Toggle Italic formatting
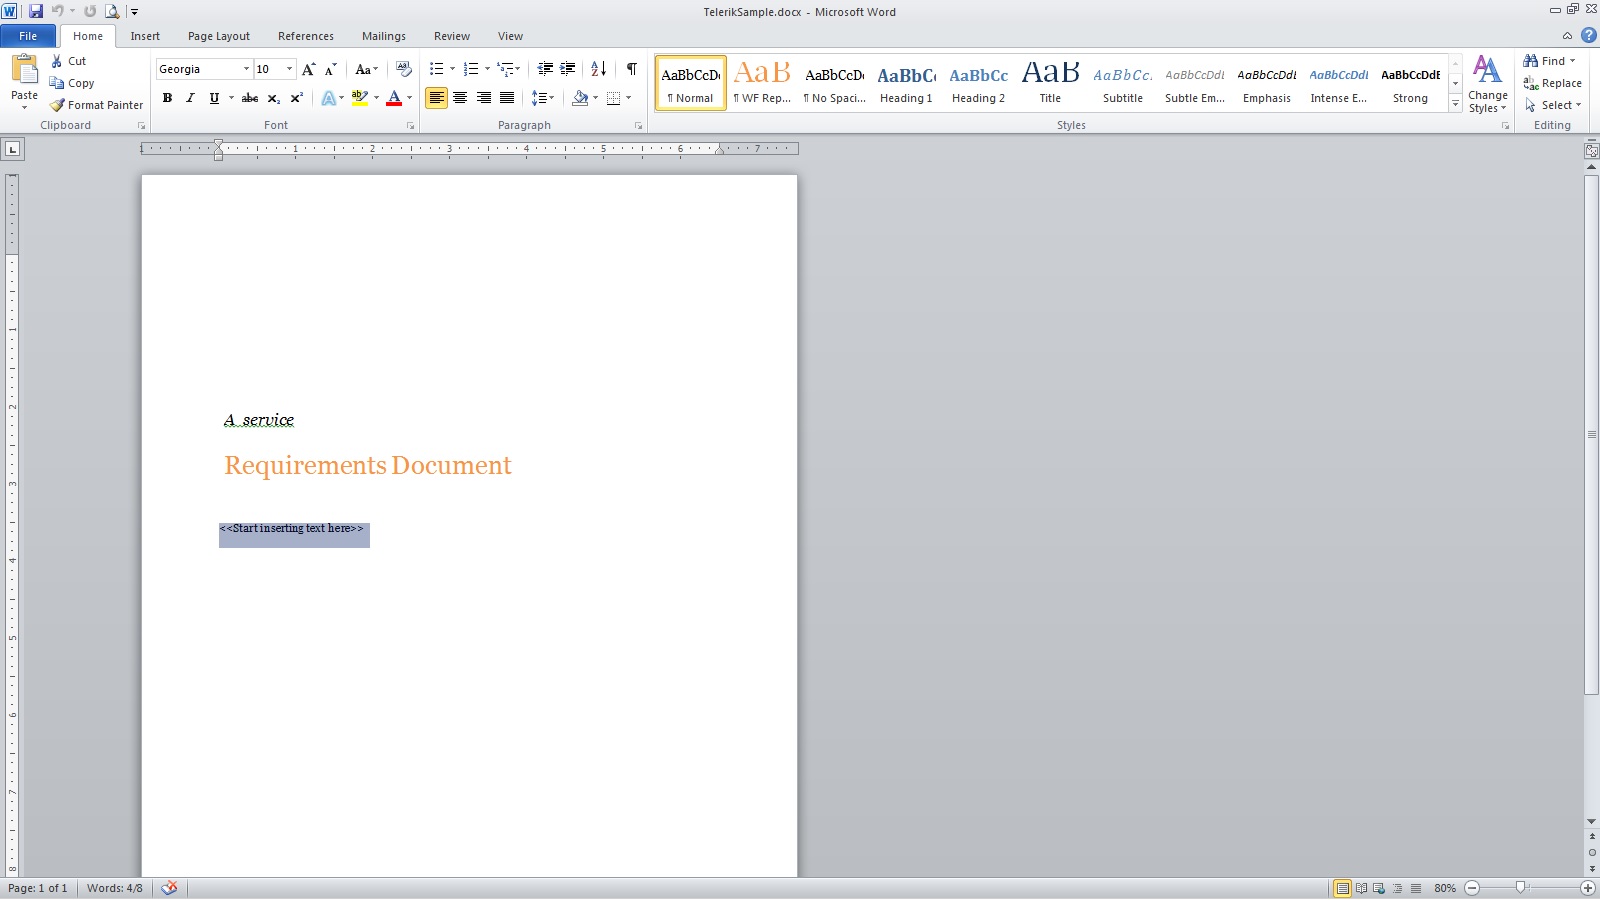The height and width of the screenshot is (900, 1600). (190, 98)
